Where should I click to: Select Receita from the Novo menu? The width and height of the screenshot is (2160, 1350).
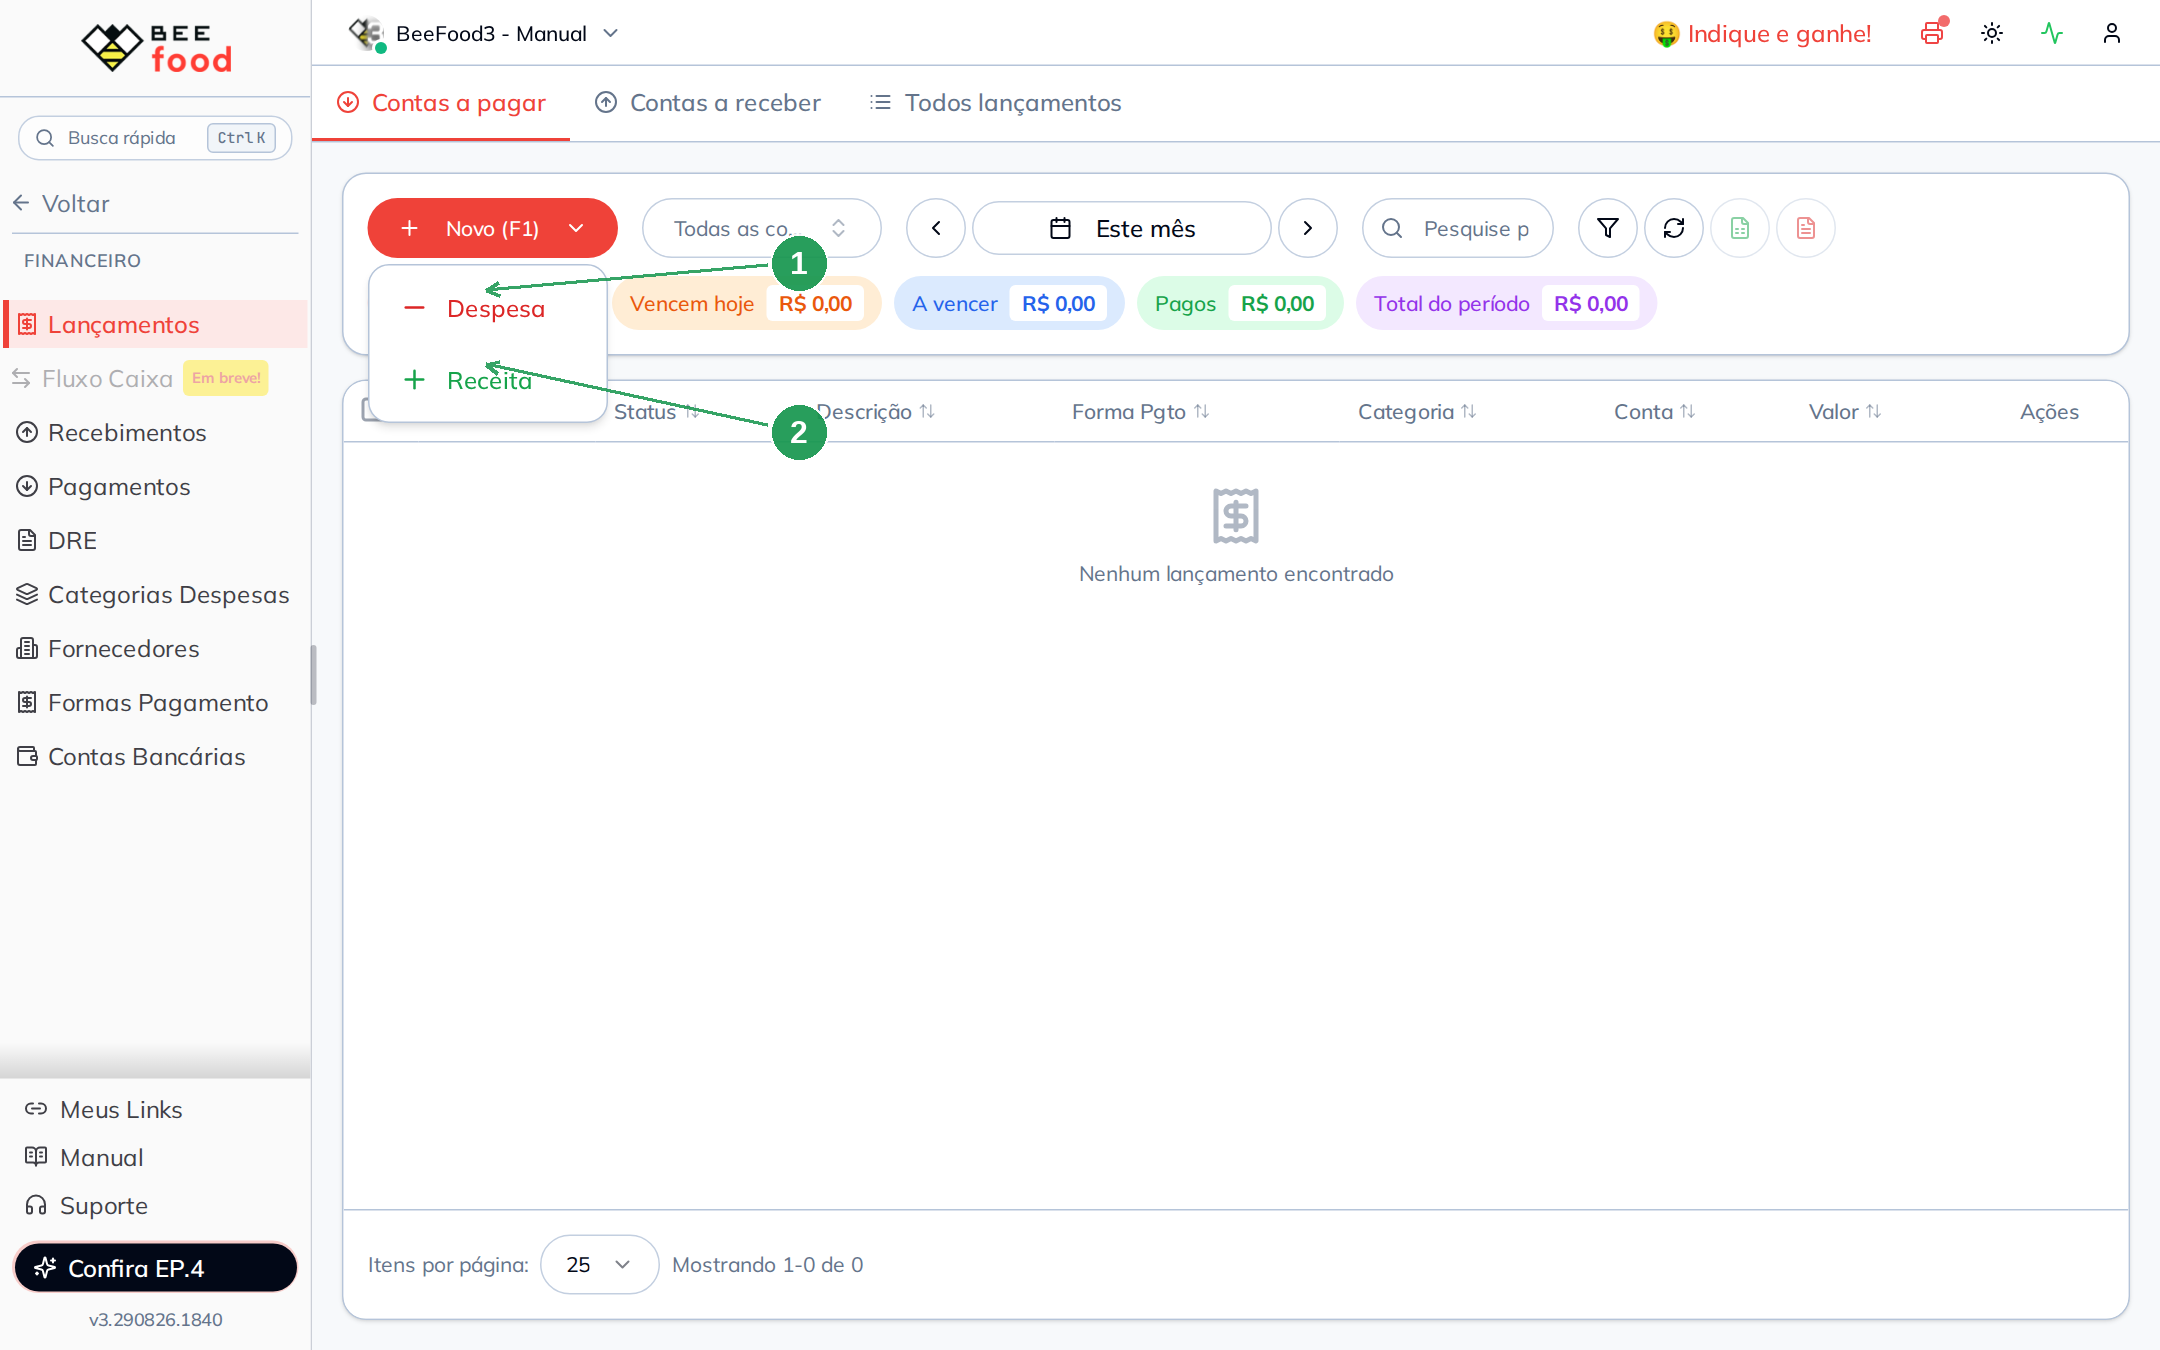[488, 380]
